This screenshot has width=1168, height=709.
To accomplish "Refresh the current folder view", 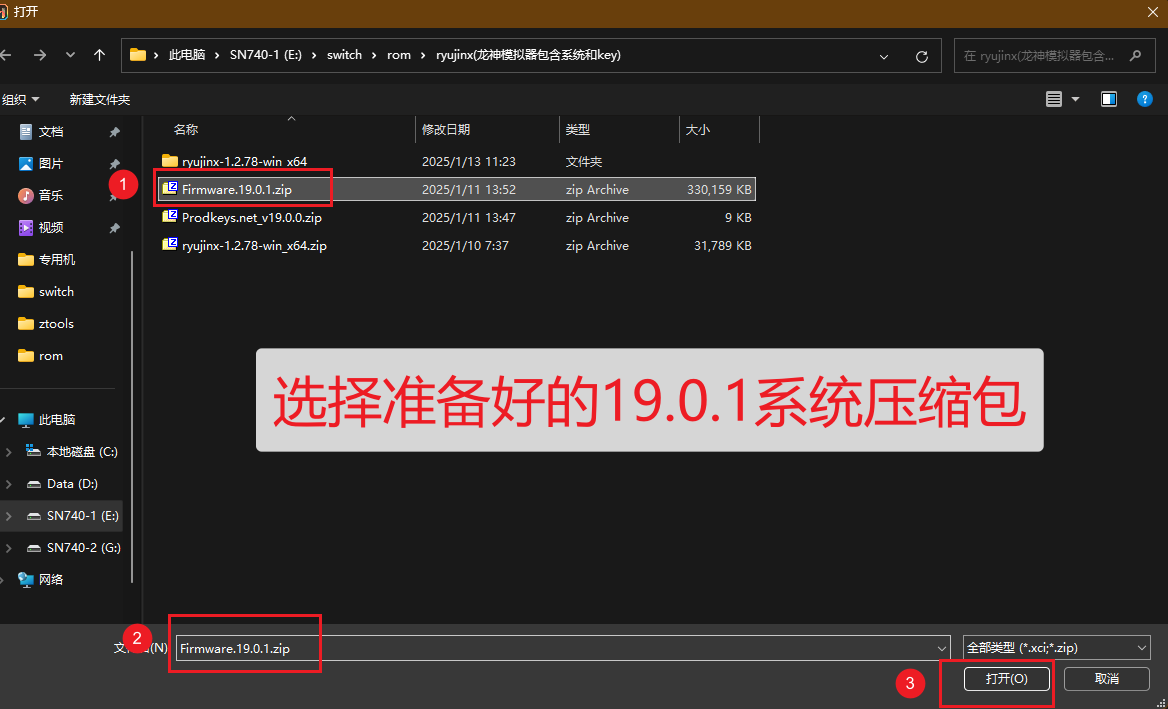I will click(x=921, y=57).
